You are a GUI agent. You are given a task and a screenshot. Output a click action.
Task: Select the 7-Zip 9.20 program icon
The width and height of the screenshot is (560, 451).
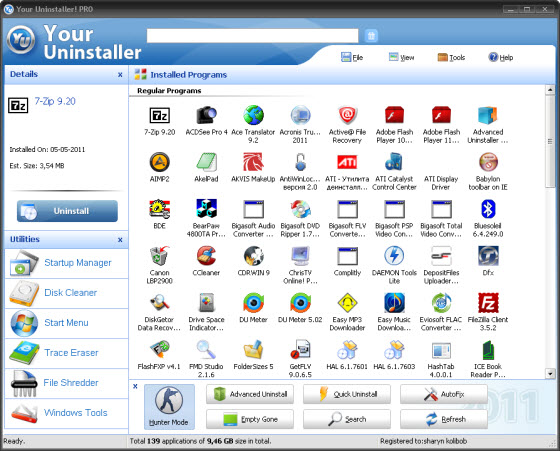pyautogui.click(x=159, y=115)
